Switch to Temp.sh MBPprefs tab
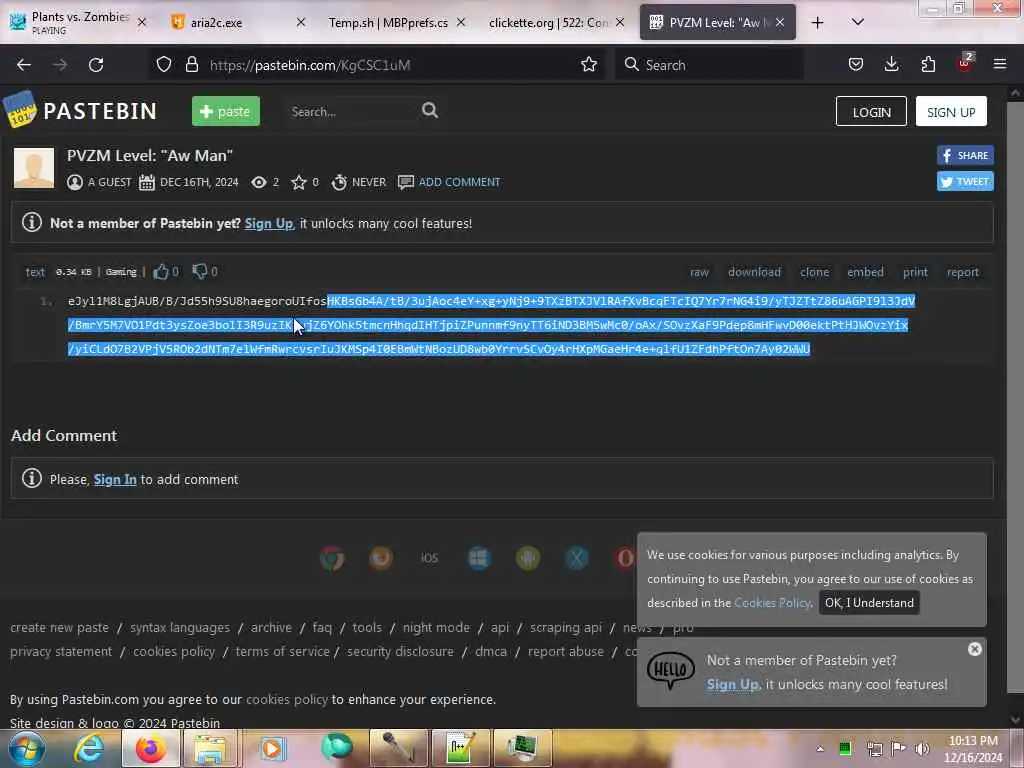The height and width of the screenshot is (768, 1024). tap(397, 23)
